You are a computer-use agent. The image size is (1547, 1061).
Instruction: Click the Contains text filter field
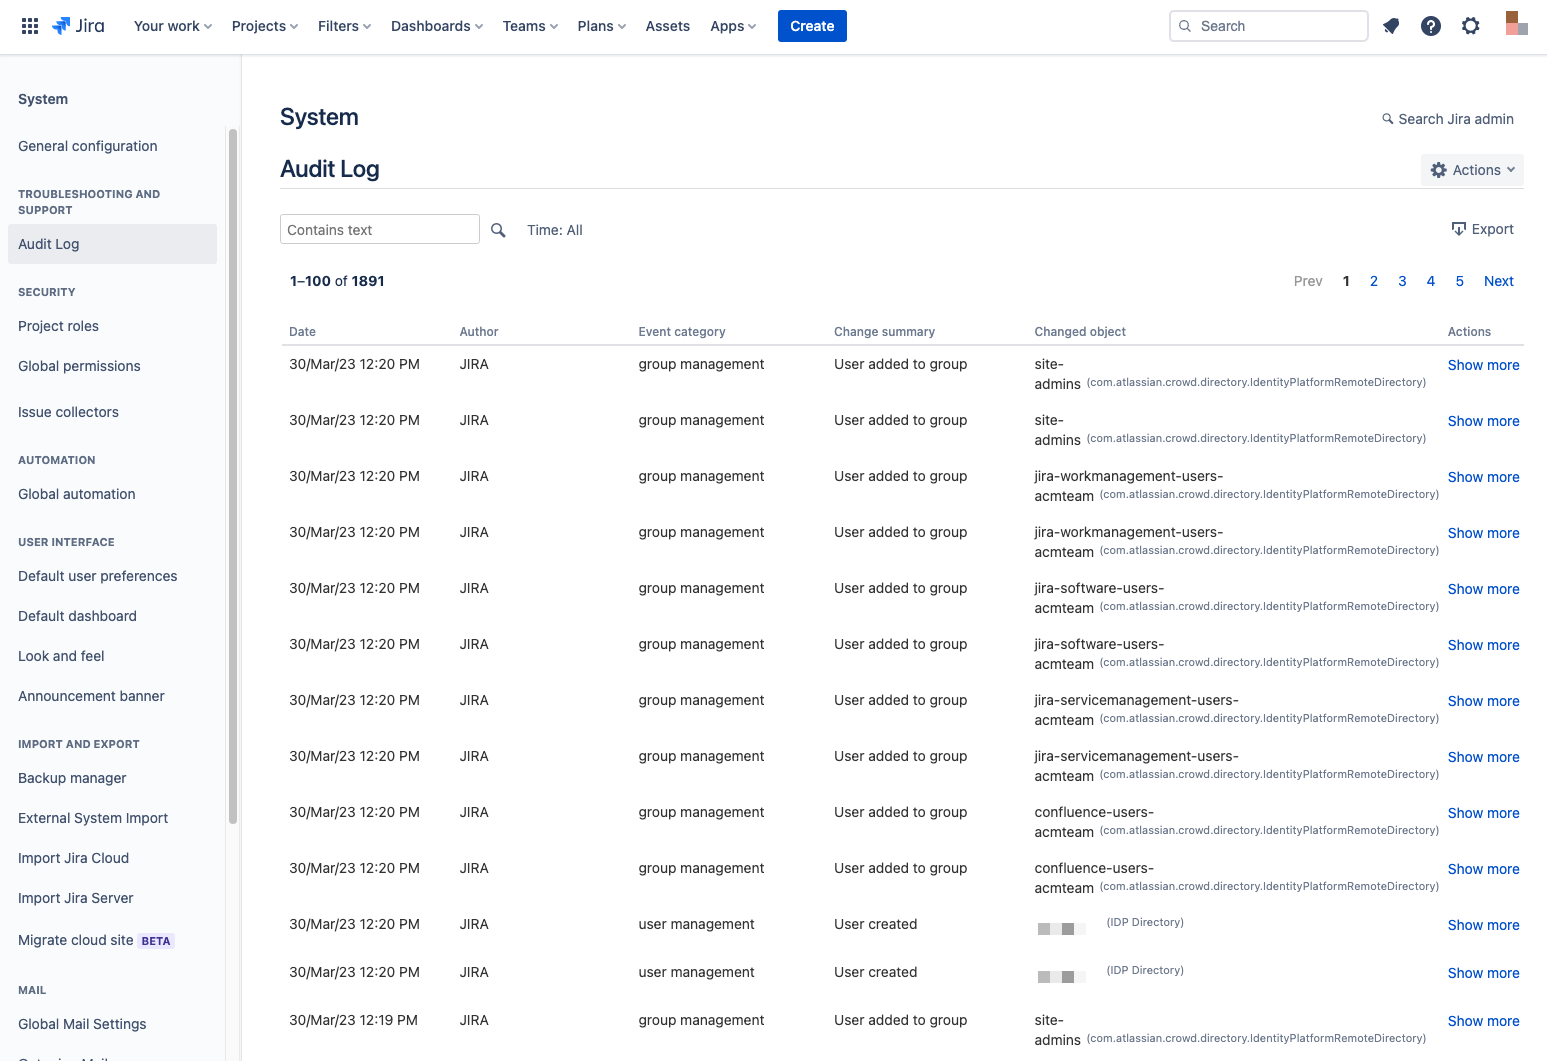point(379,229)
